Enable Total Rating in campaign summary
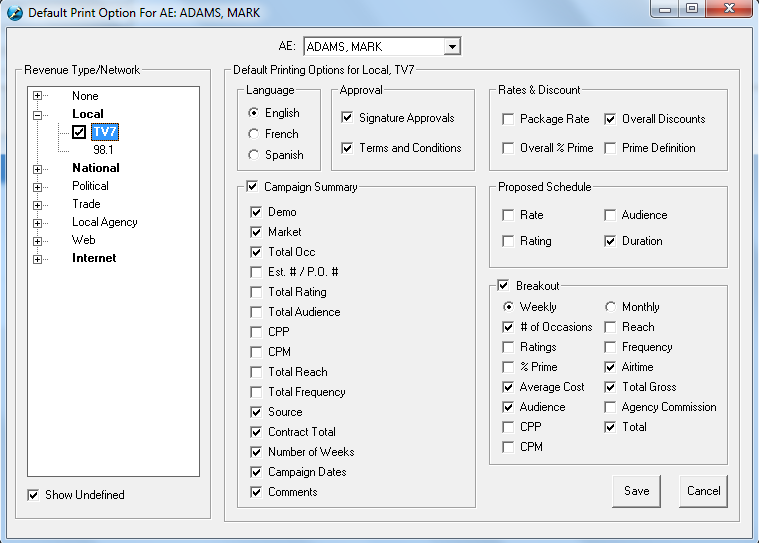The width and height of the screenshot is (759, 543). [x=258, y=292]
